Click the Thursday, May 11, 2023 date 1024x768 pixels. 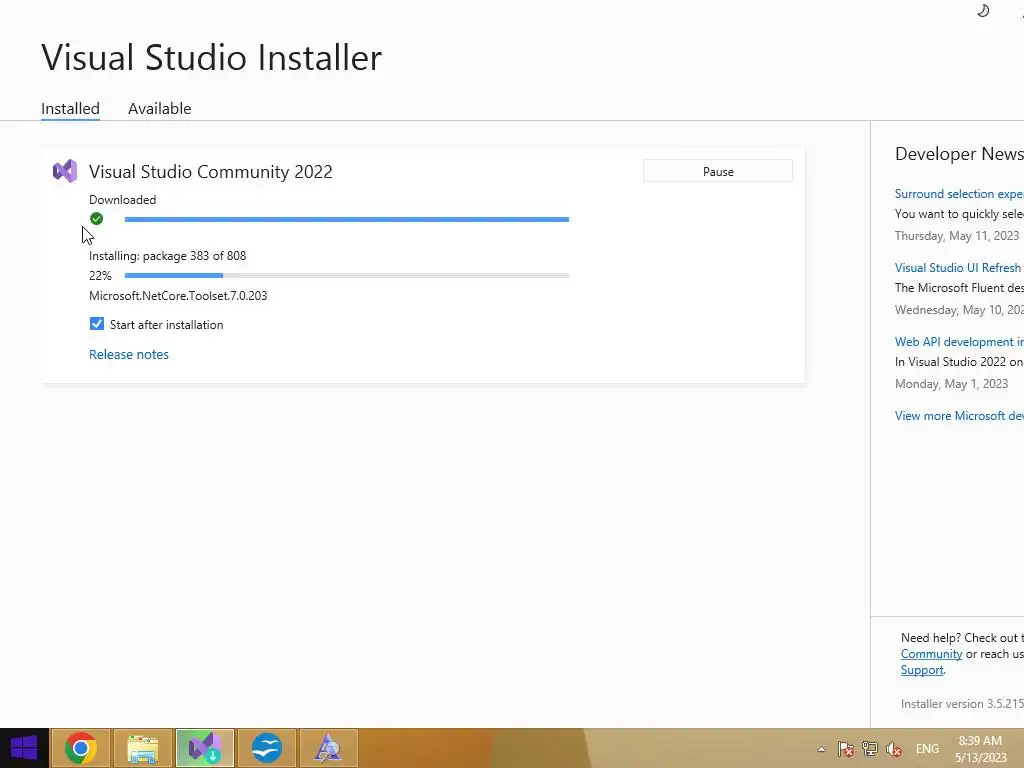(957, 236)
